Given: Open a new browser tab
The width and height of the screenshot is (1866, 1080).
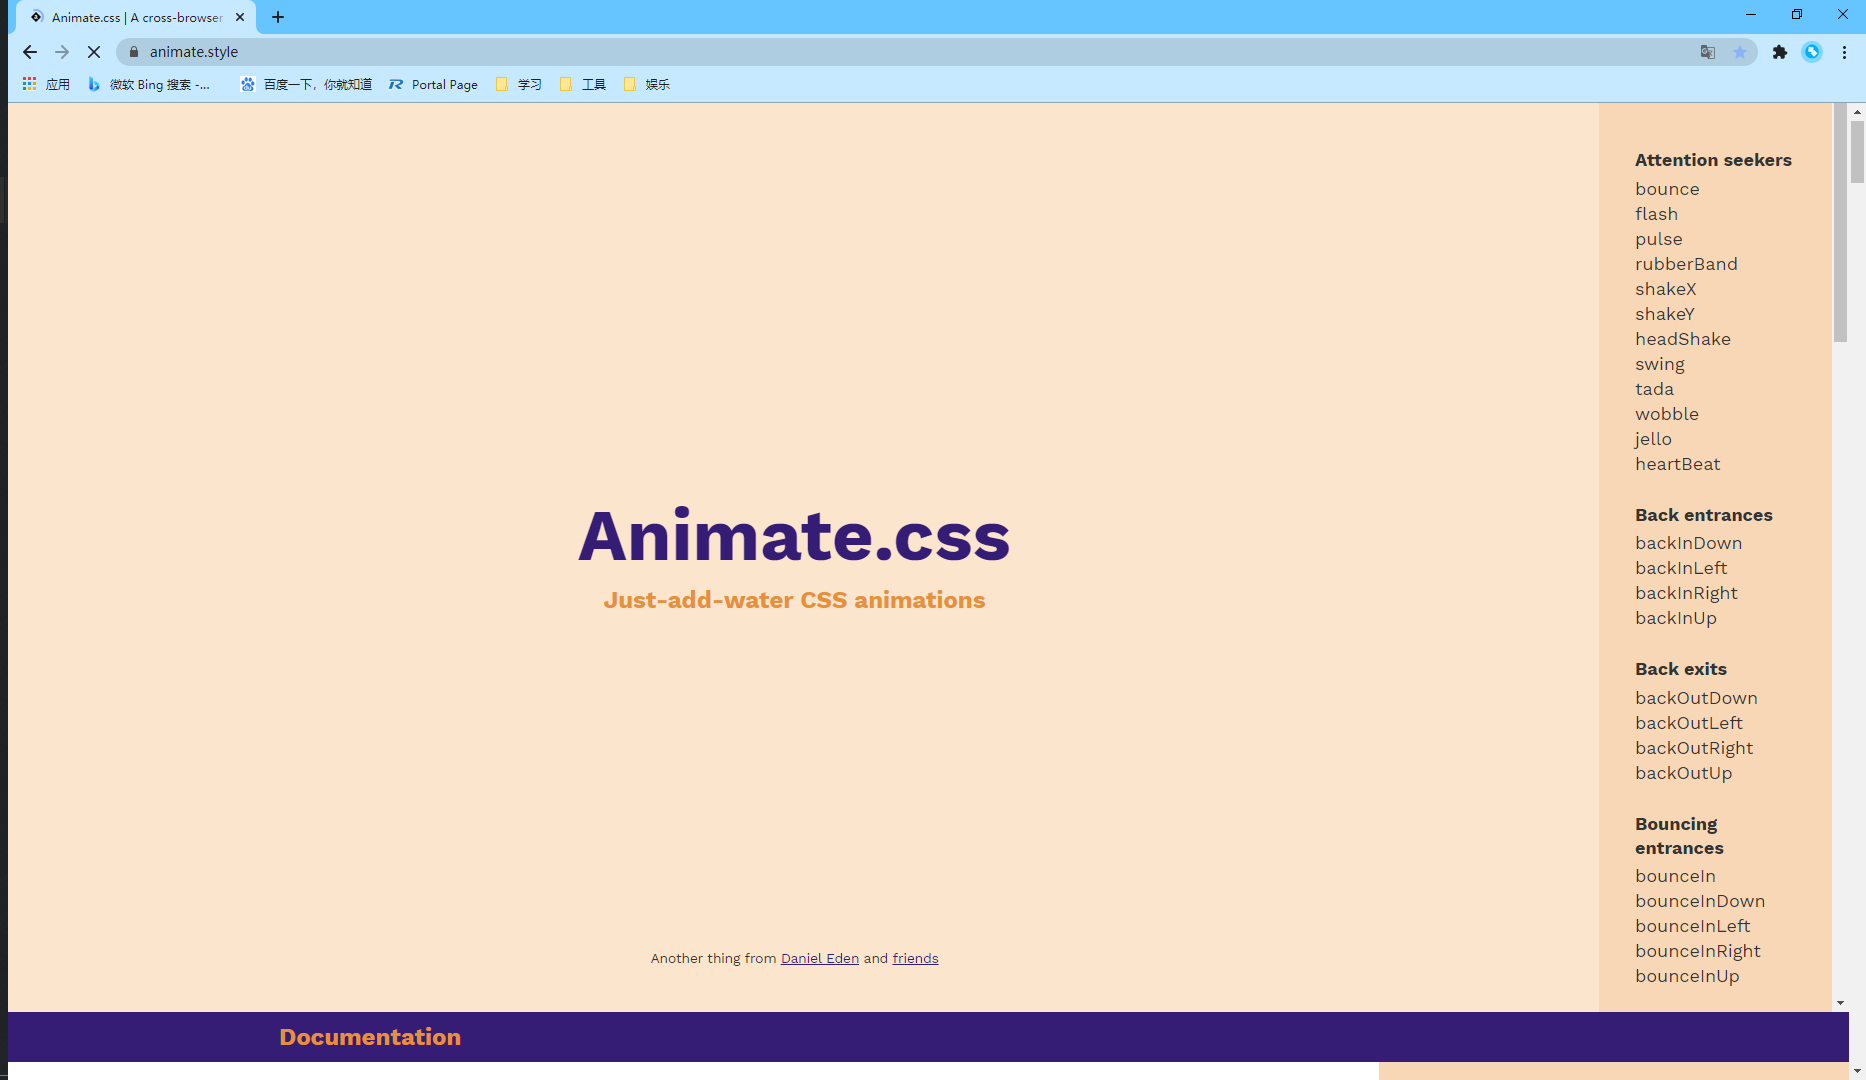Looking at the screenshot, I should coord(278,17).
